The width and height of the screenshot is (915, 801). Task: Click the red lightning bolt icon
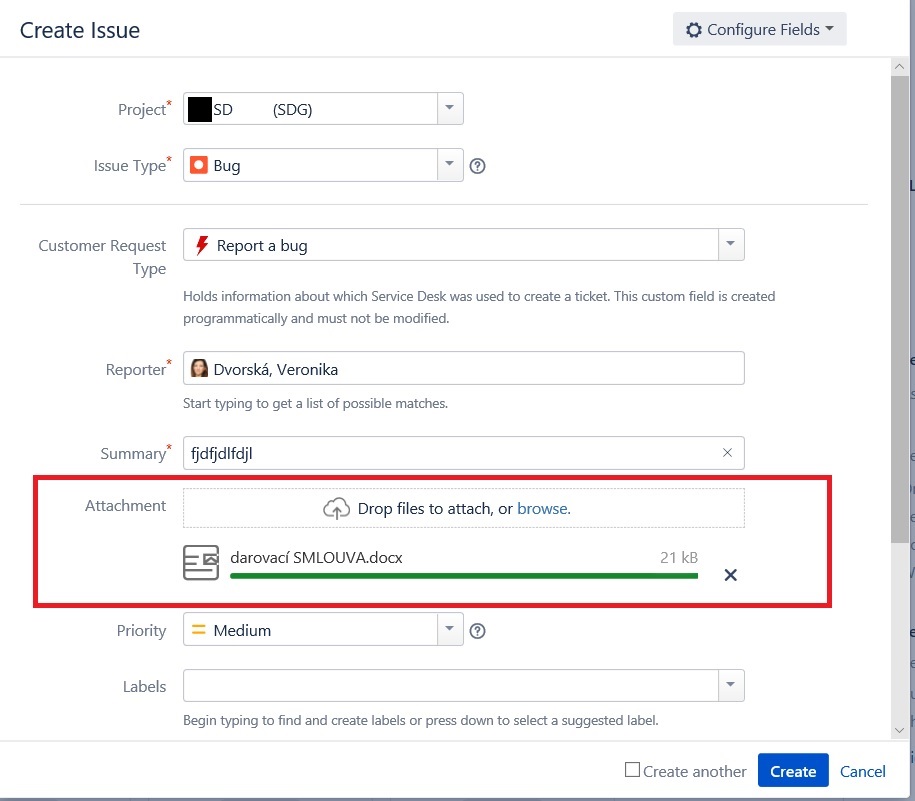tap(202, 245)
